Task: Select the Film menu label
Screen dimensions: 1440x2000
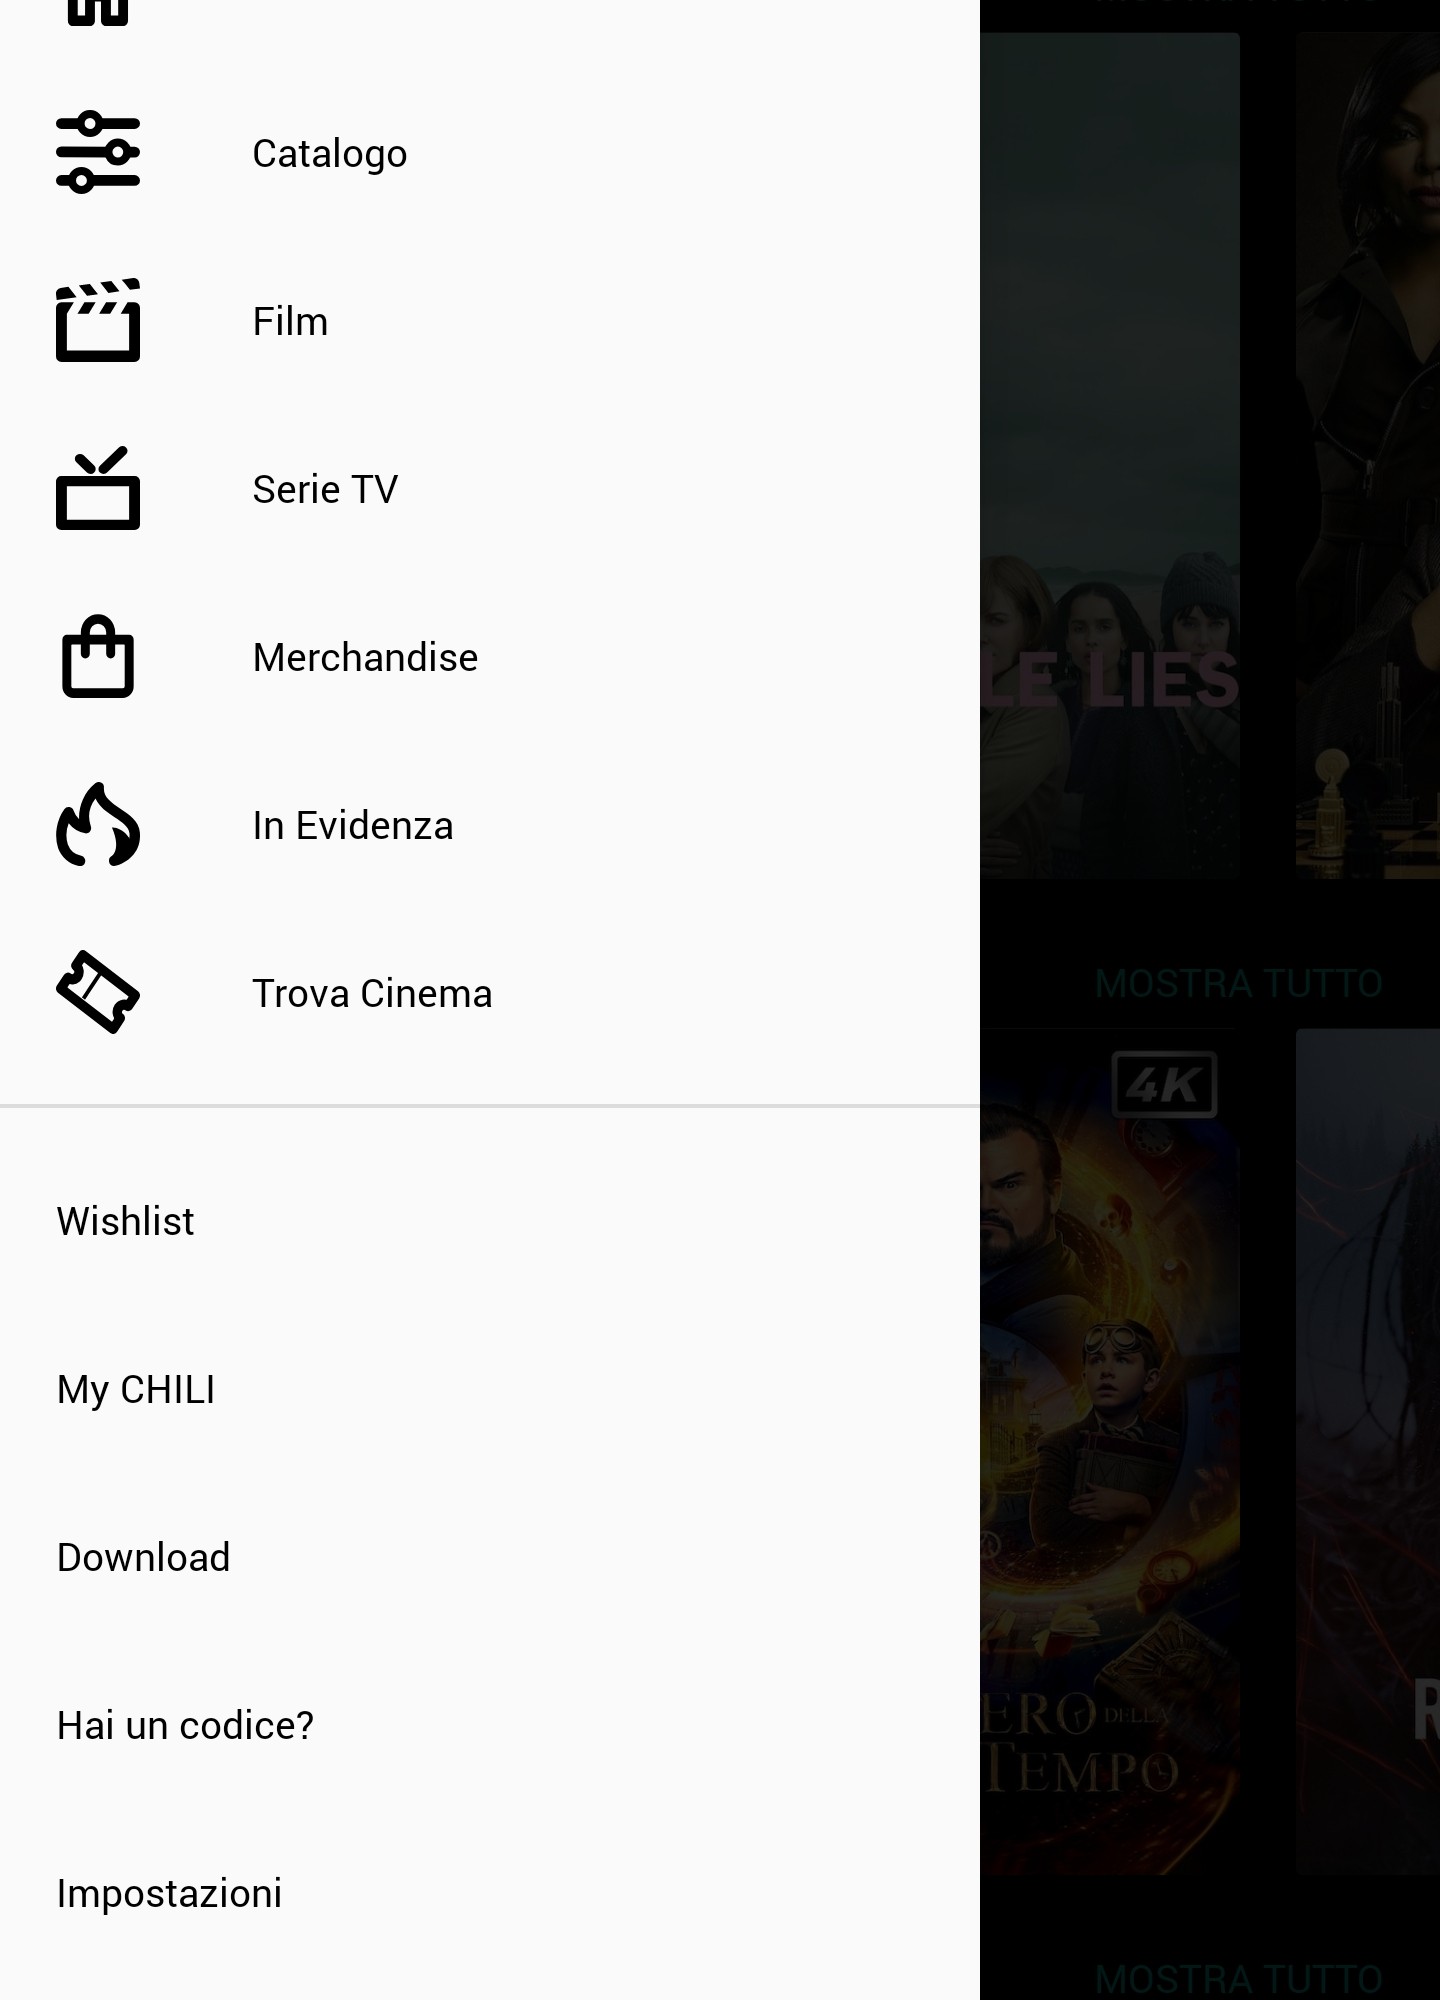Action: (290, 322)
